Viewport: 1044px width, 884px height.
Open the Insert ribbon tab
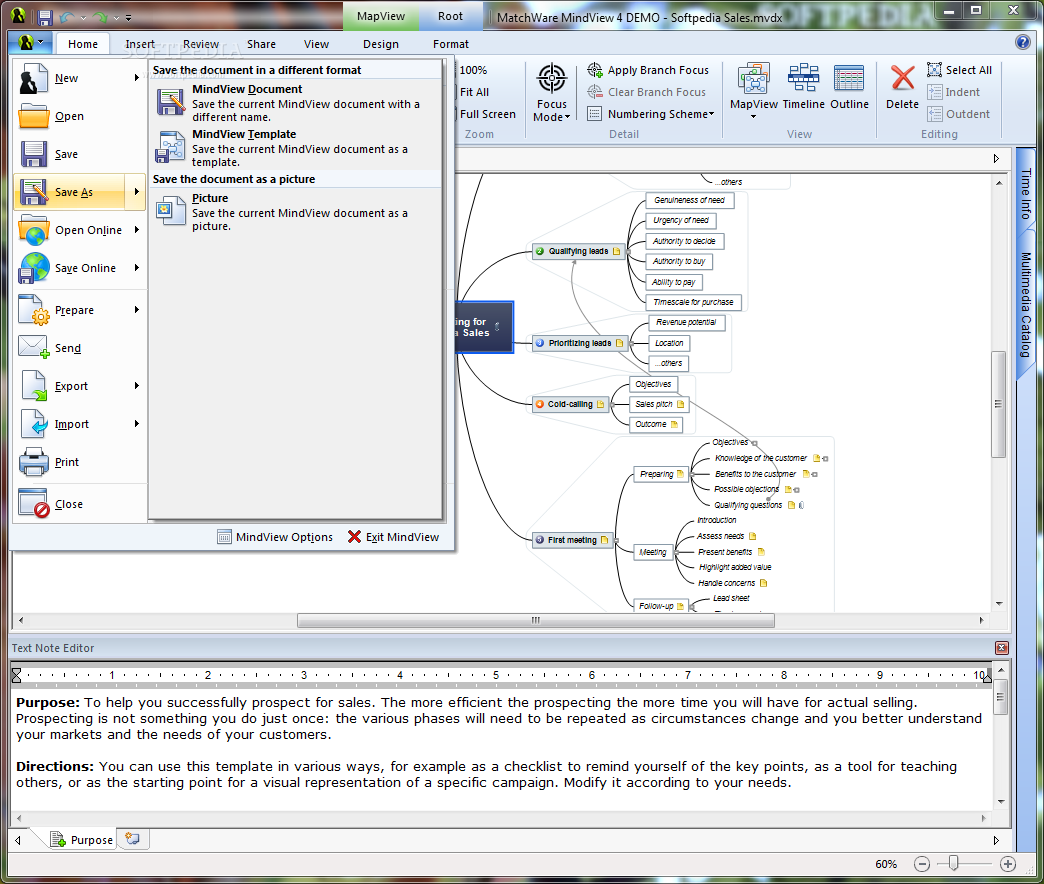point(140,44)
